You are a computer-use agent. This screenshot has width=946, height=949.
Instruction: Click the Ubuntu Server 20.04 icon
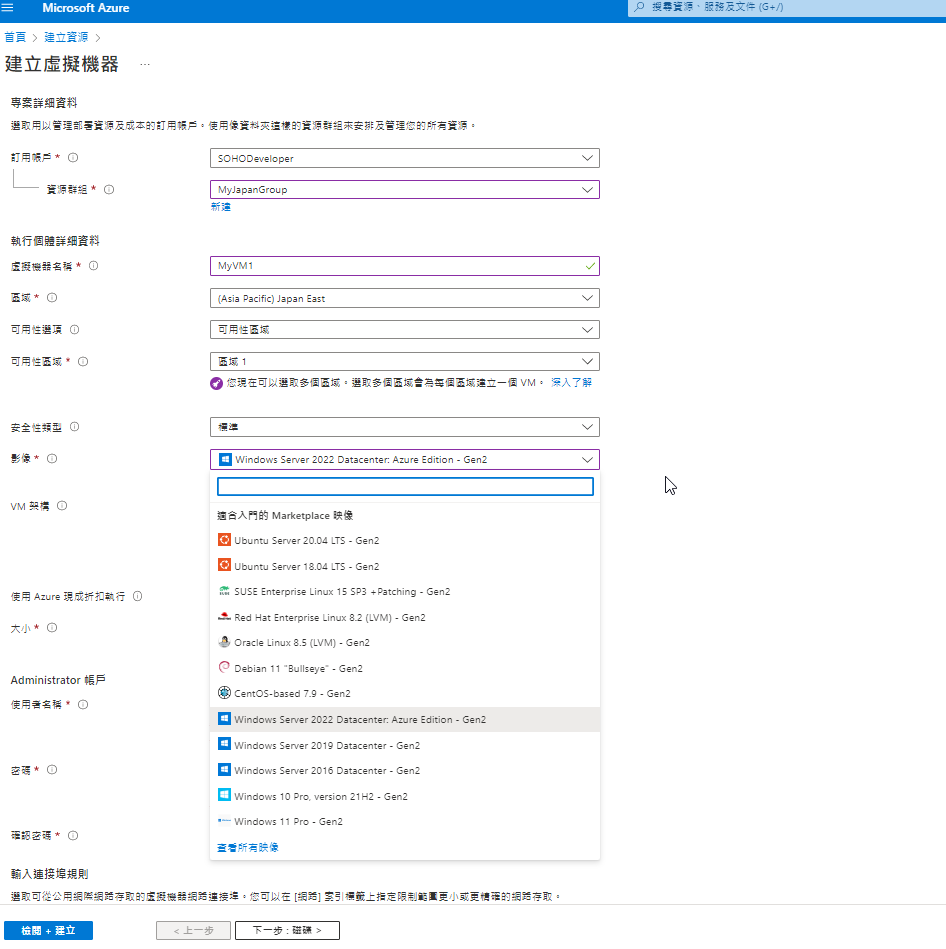tap(224, 540)
